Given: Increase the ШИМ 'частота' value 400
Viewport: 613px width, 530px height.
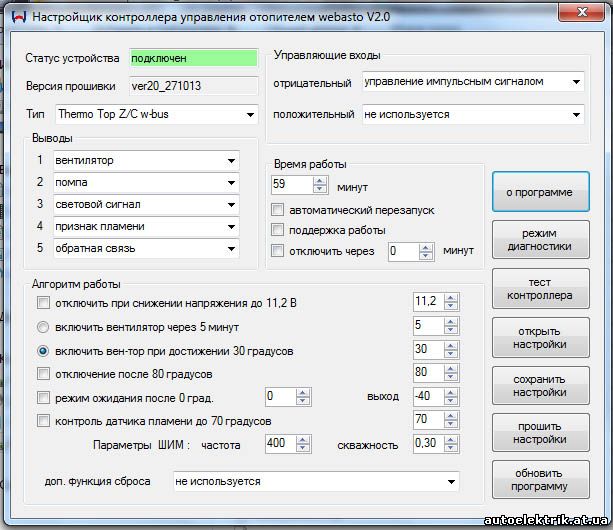Looking at the screenshot, I should tap(303, 440).
